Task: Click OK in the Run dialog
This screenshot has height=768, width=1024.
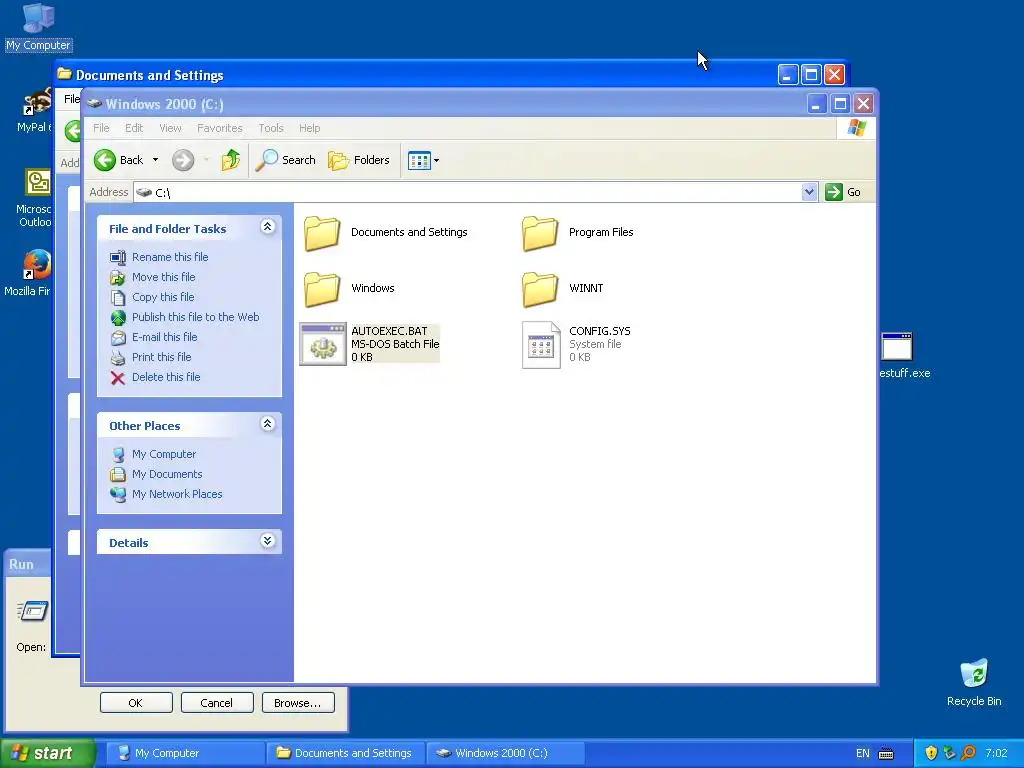Action: coord(136,703)
